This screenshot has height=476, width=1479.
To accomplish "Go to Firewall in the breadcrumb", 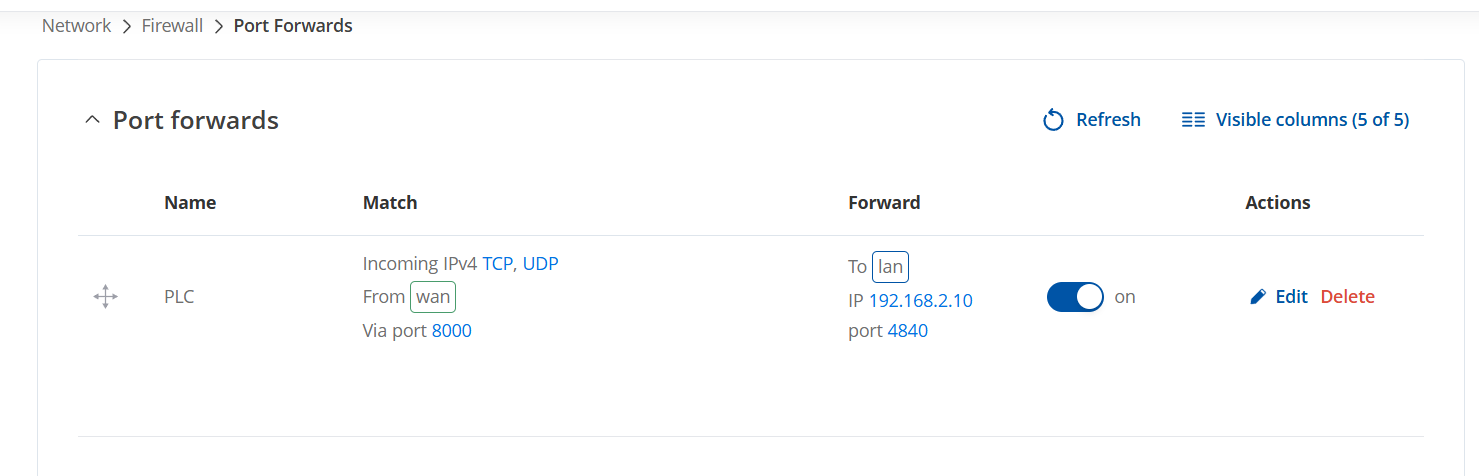I will [172, 26].
